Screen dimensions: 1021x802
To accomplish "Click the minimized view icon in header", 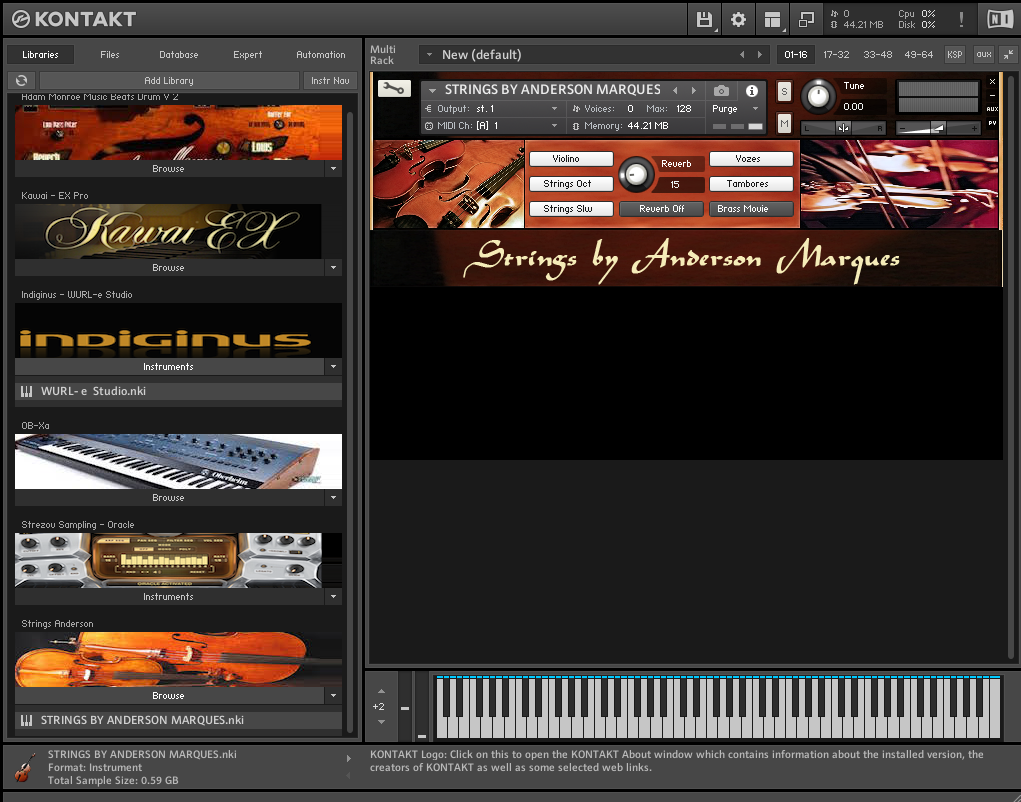I will click(806, 20).
